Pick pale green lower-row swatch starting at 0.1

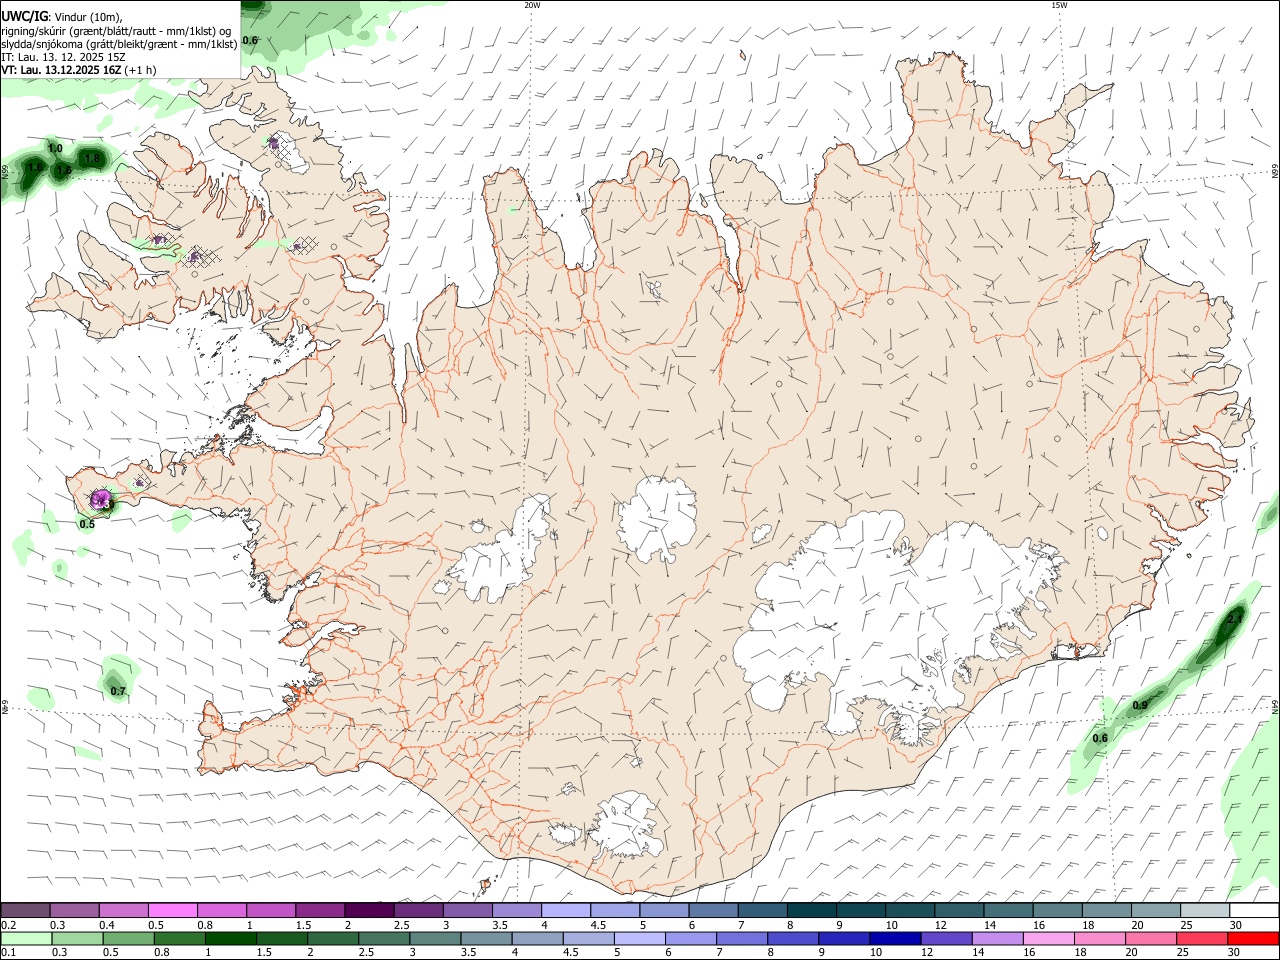(26, 938)
